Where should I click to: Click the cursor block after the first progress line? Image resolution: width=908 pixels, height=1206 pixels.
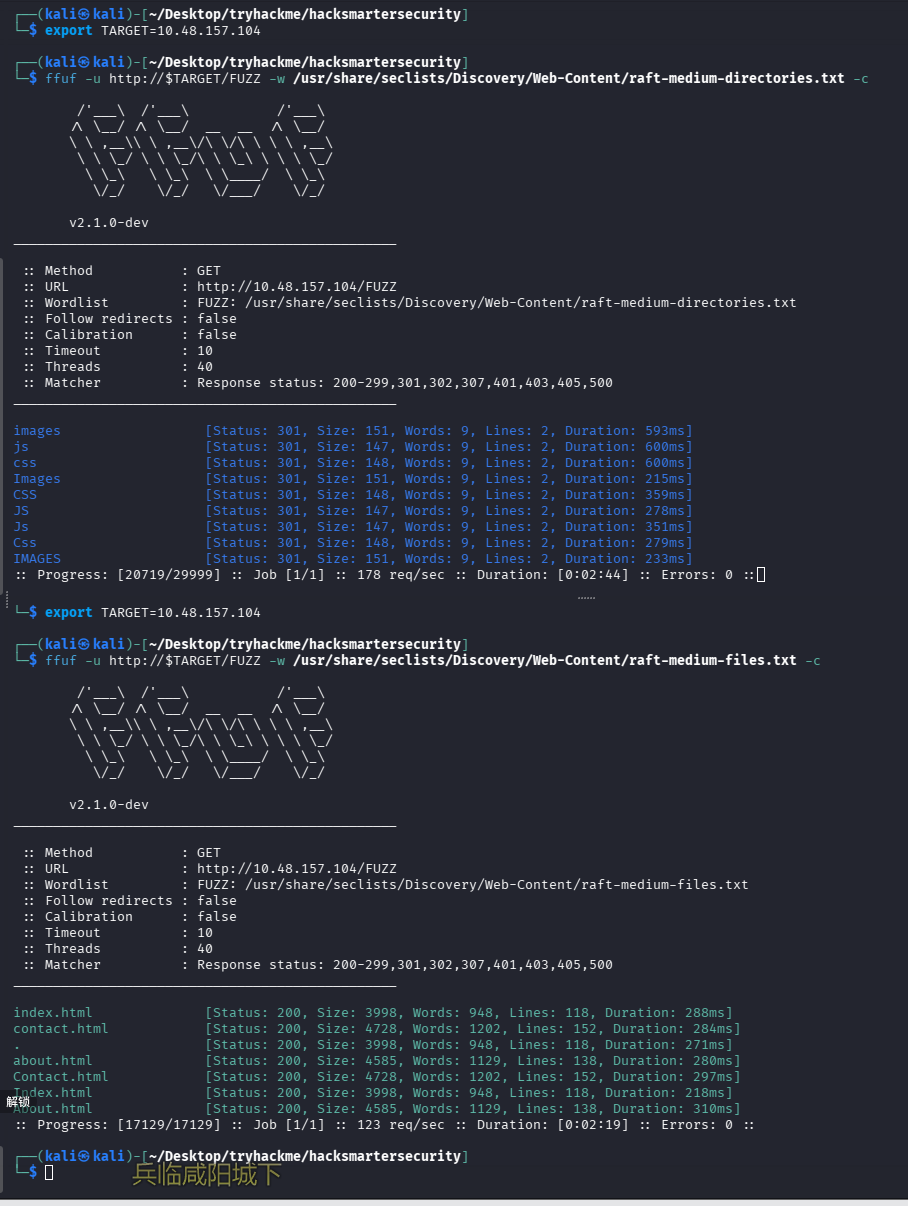[x=761, y=575]
